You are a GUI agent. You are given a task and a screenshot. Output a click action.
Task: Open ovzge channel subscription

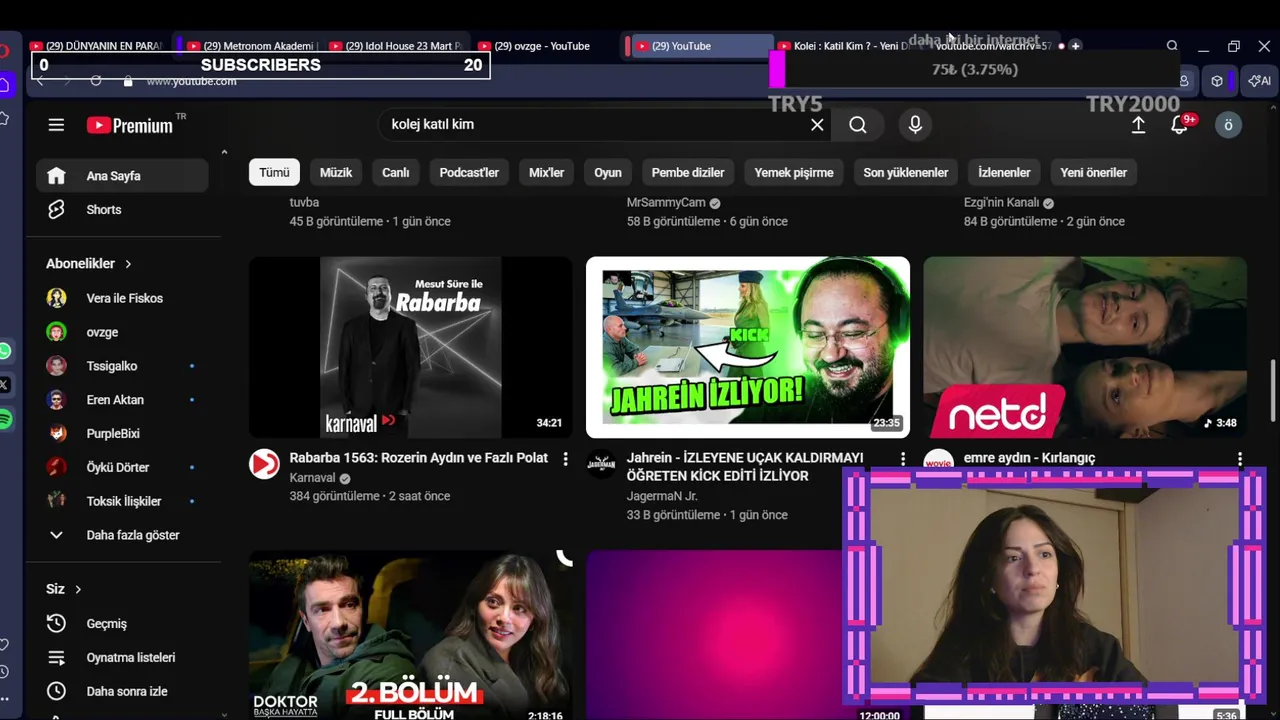click(122, 332)
